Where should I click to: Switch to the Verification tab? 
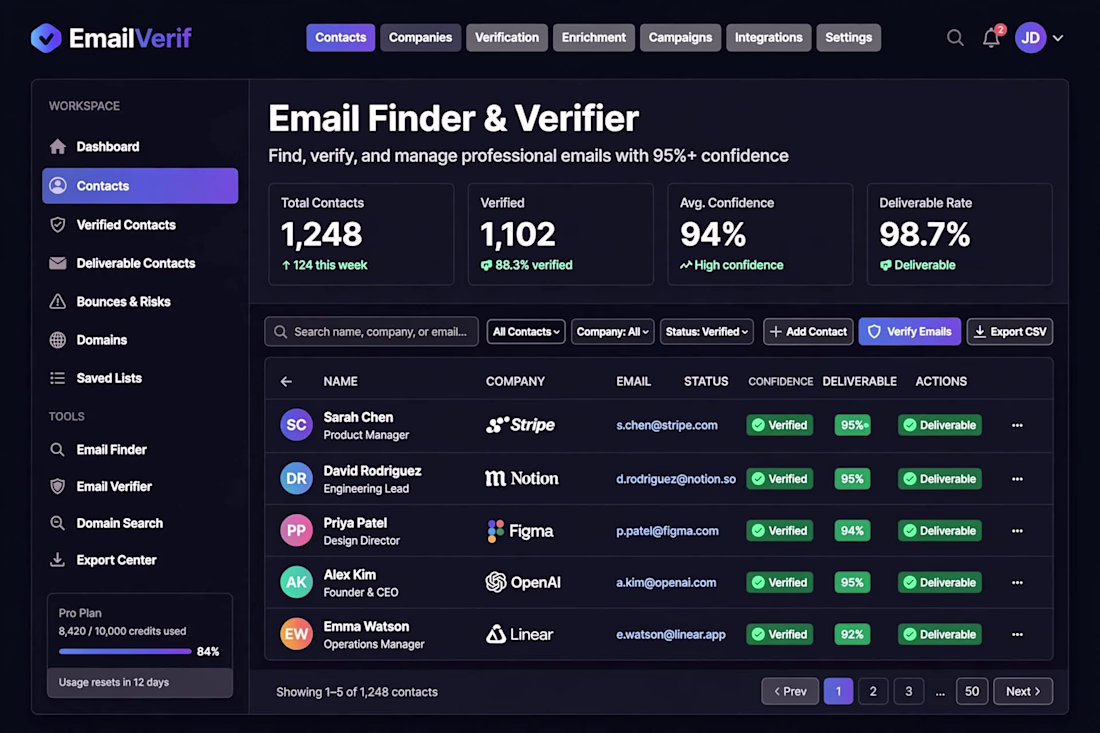coord(507,38)
